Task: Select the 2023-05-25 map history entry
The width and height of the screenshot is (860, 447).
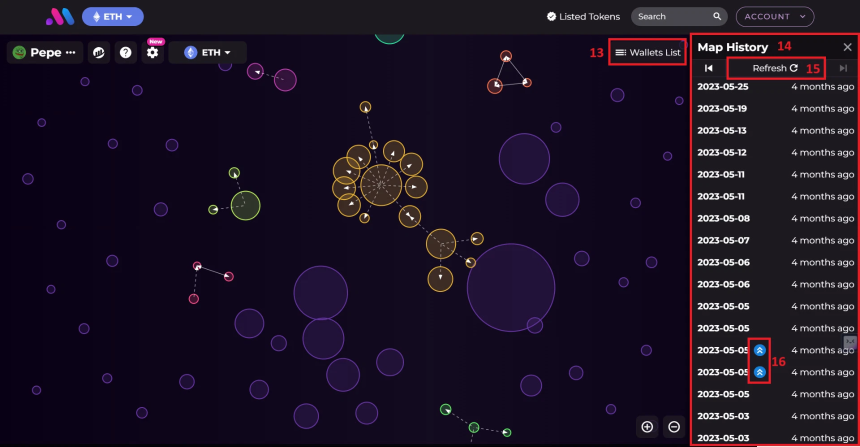Action: pos(776,87)
